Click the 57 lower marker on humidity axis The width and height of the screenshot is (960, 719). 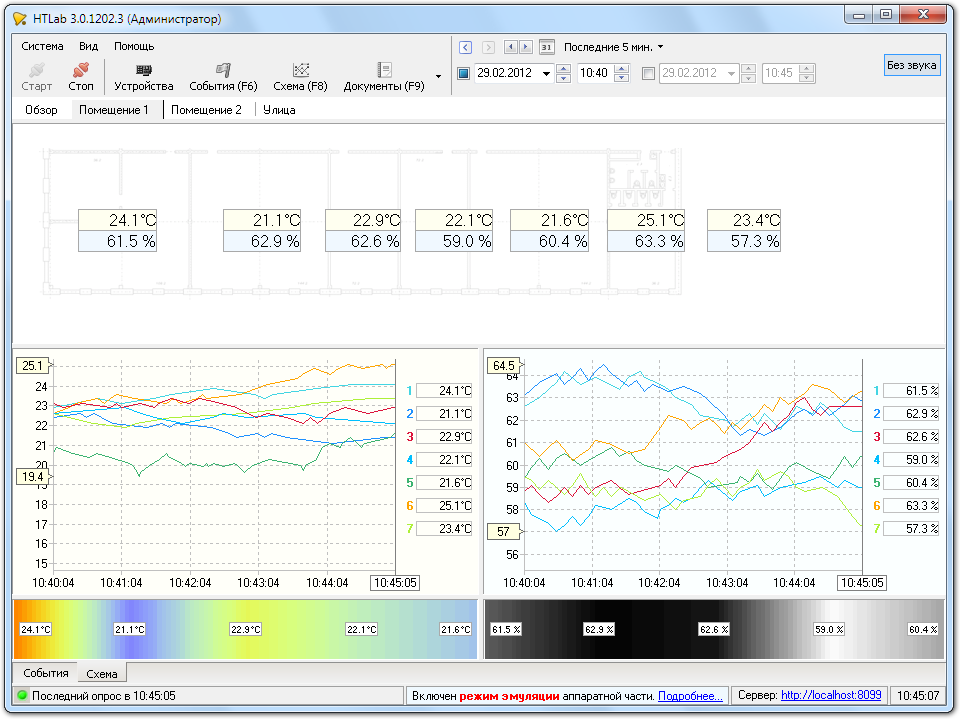[x=503, y=532]
